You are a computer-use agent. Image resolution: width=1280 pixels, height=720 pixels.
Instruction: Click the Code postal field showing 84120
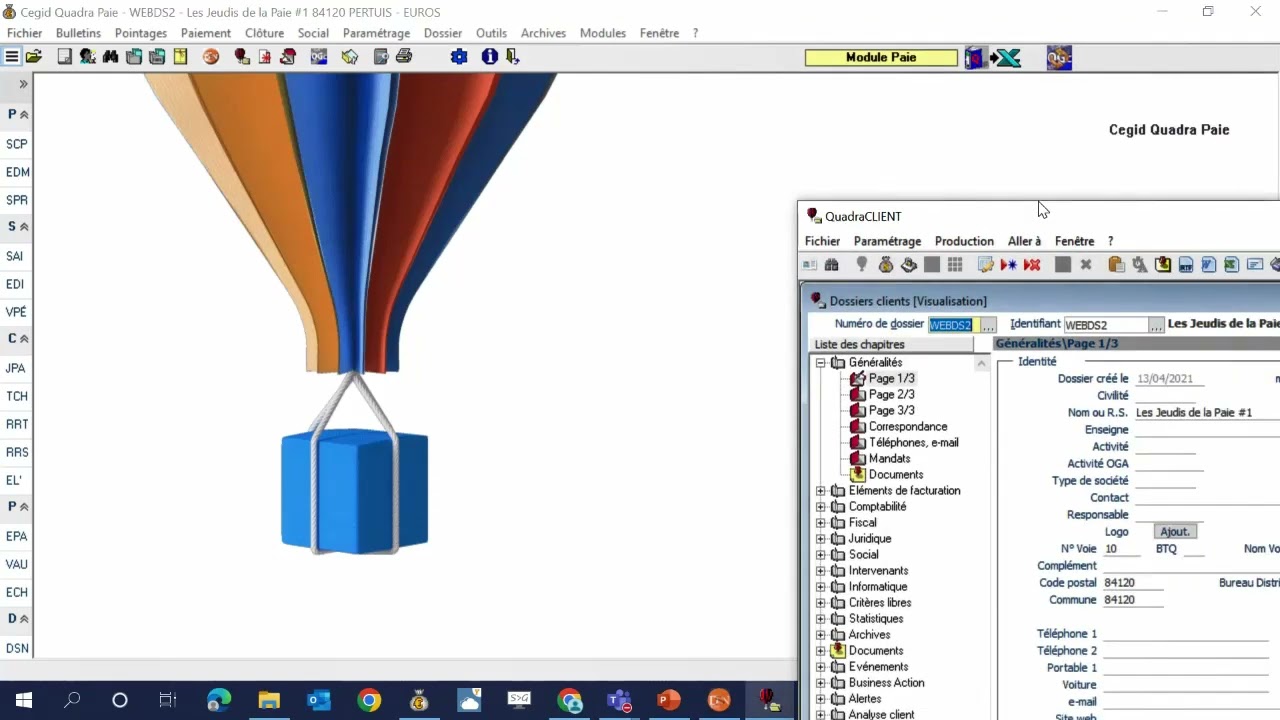[1133, 583]
